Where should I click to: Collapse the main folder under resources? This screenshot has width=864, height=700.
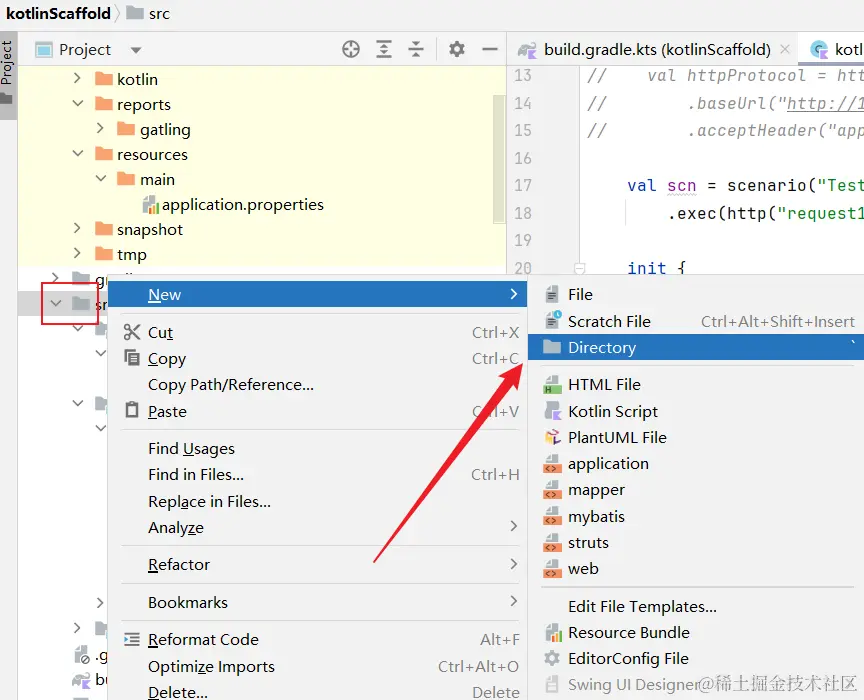click(x=101, y=179)
